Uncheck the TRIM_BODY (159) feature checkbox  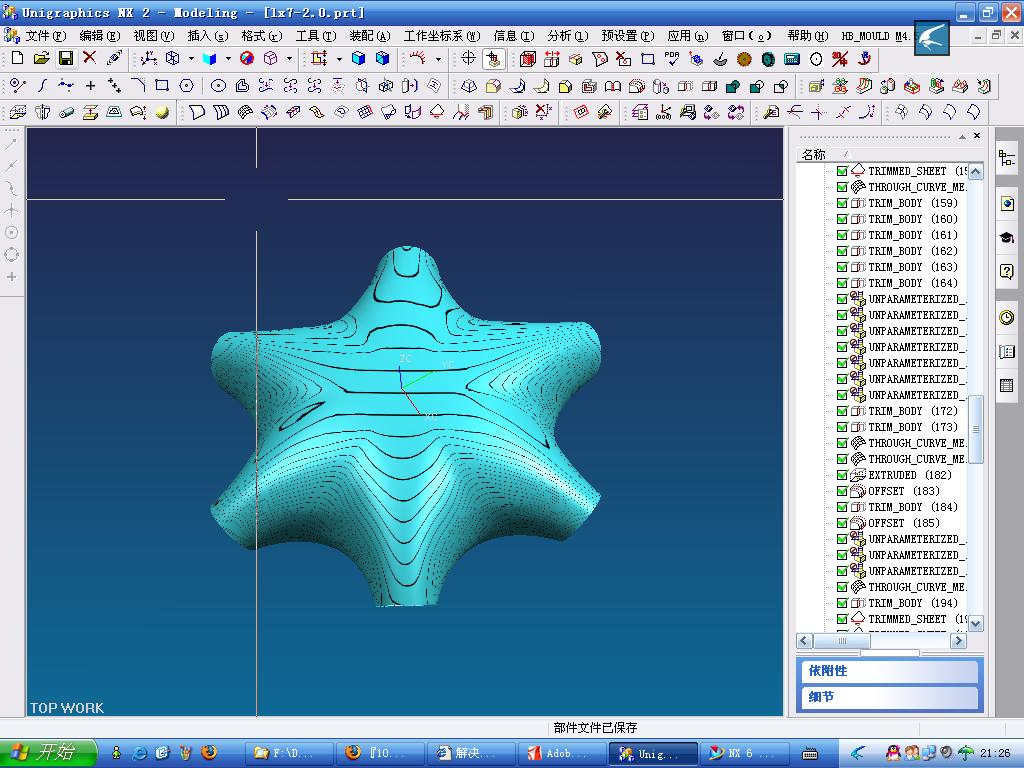(x=842, y=203)
